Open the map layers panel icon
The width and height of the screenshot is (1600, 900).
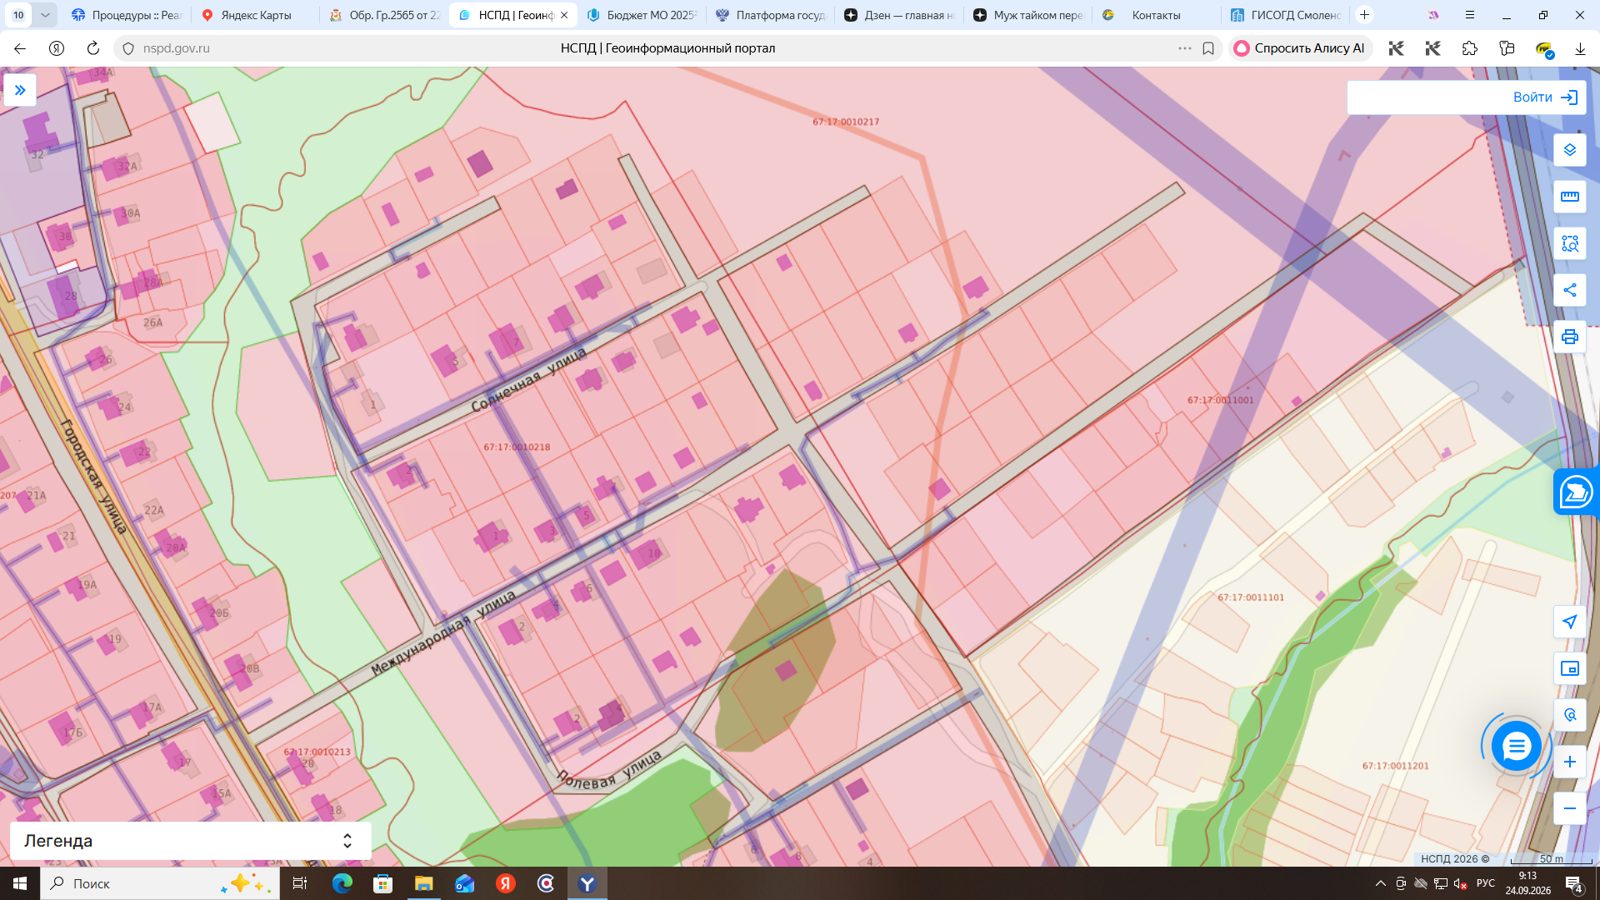point(1569,150)
